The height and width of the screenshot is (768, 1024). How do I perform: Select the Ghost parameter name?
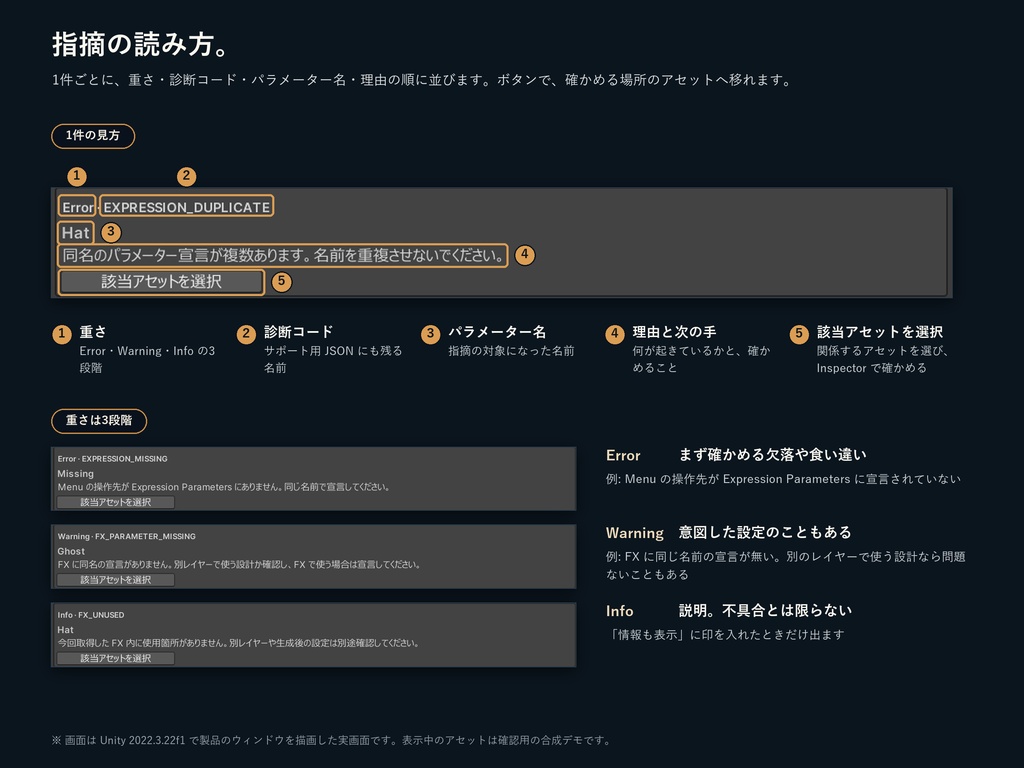[71, 551]
